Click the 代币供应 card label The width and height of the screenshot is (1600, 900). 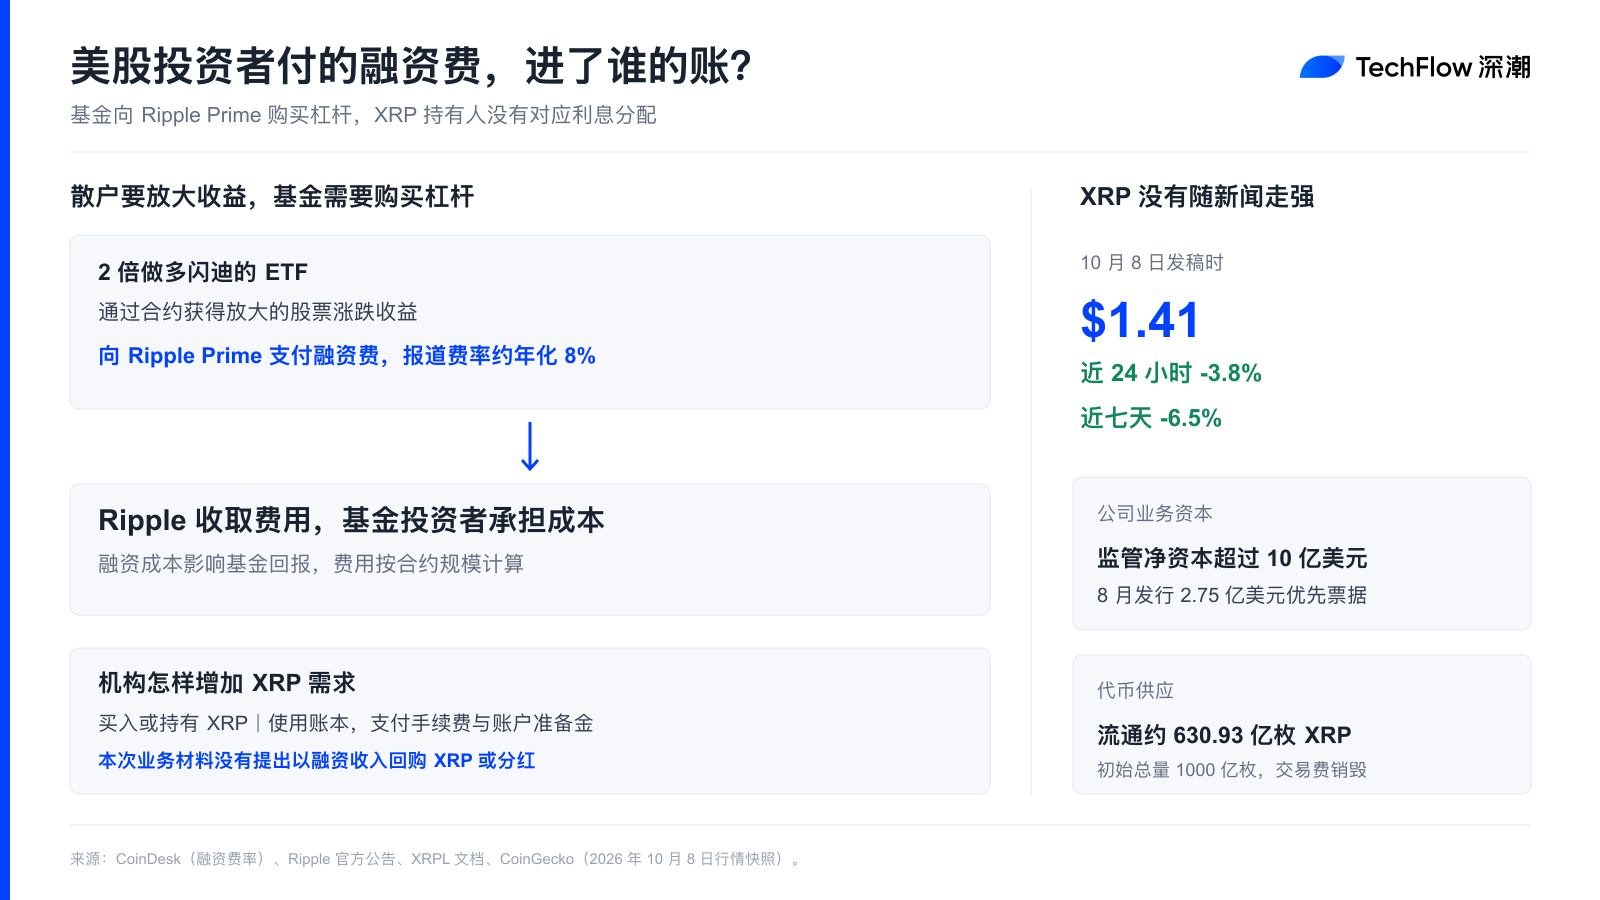coord(1136,690)
